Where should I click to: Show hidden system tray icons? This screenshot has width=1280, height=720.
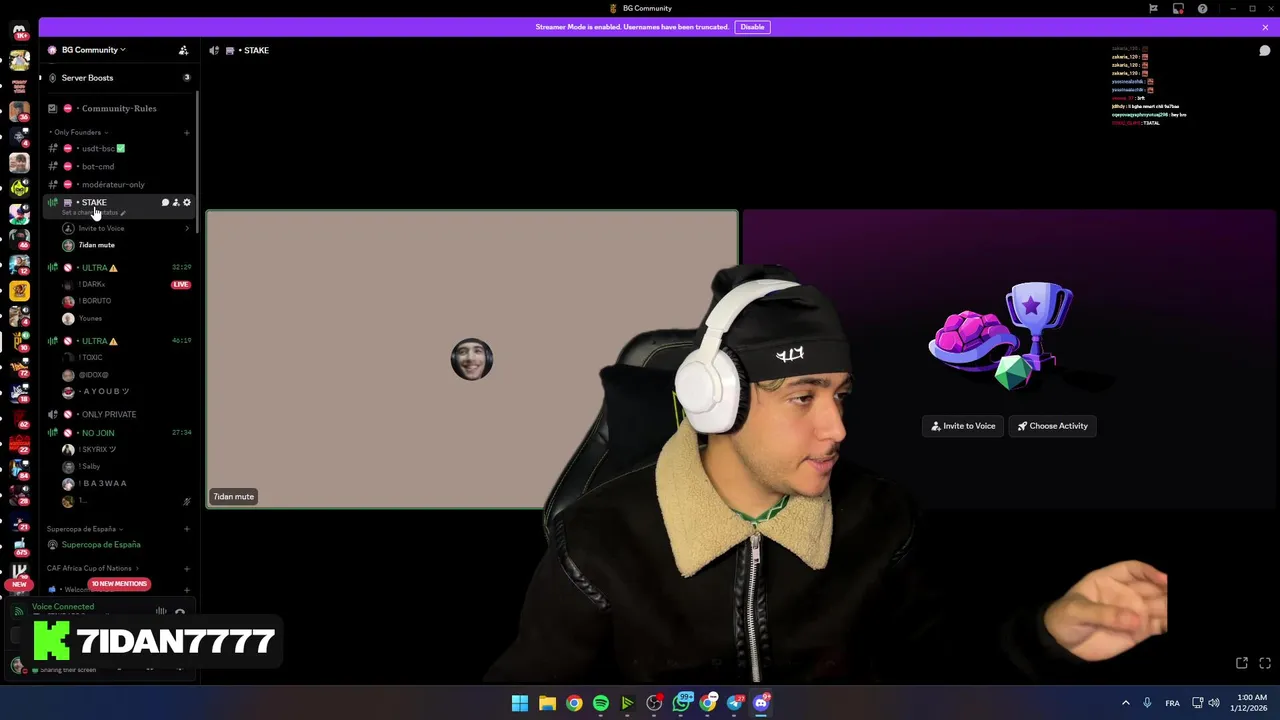[x=1125, y=703]
